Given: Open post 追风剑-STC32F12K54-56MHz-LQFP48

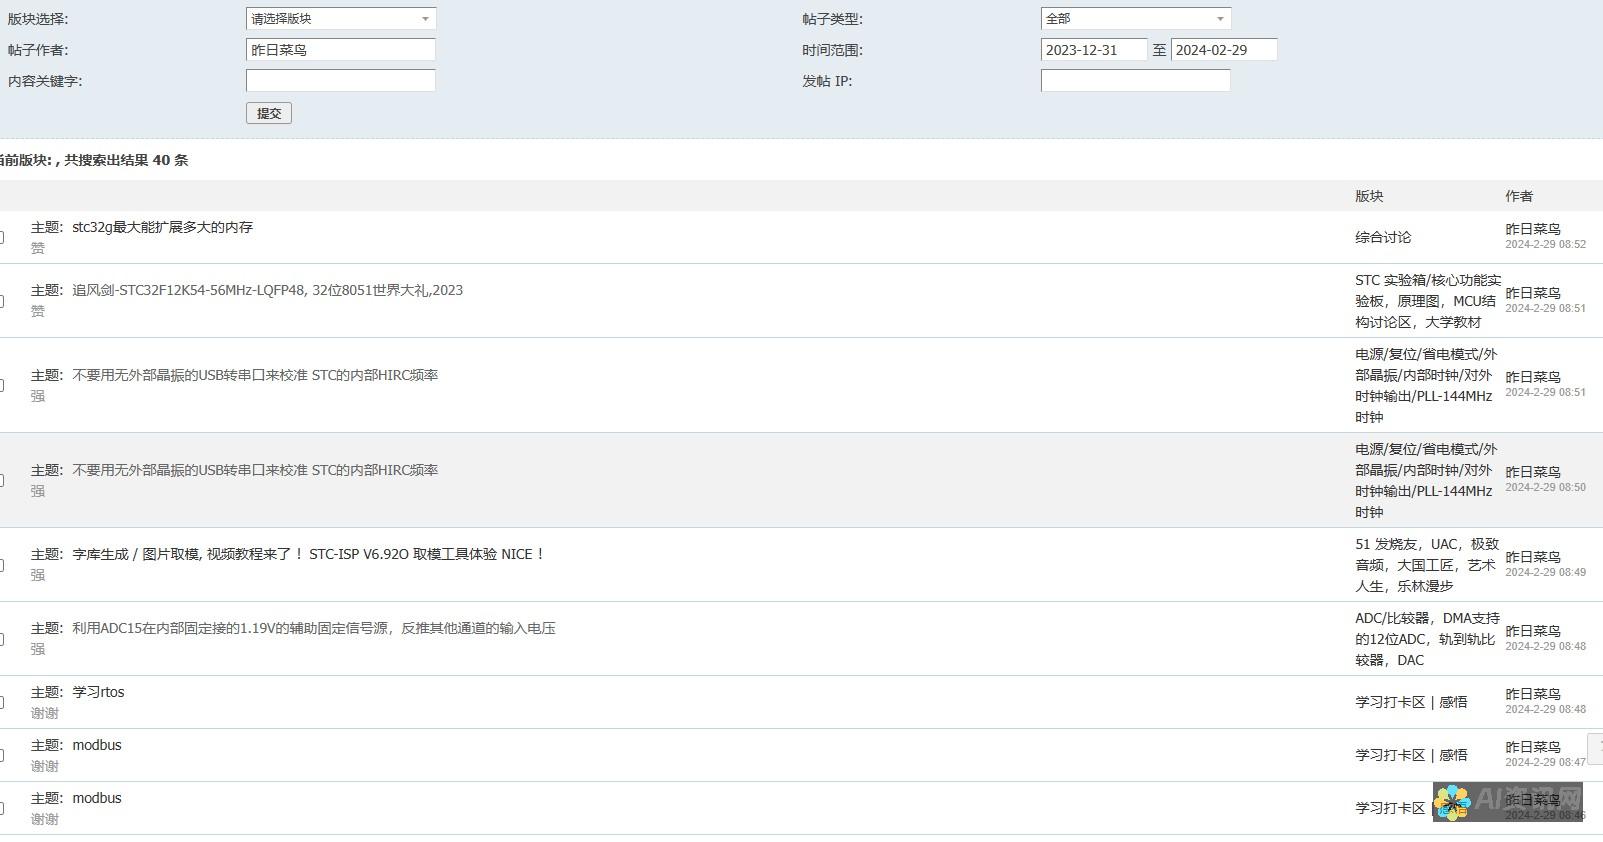Looking at the screenshot, I should [x=267, y=290].
